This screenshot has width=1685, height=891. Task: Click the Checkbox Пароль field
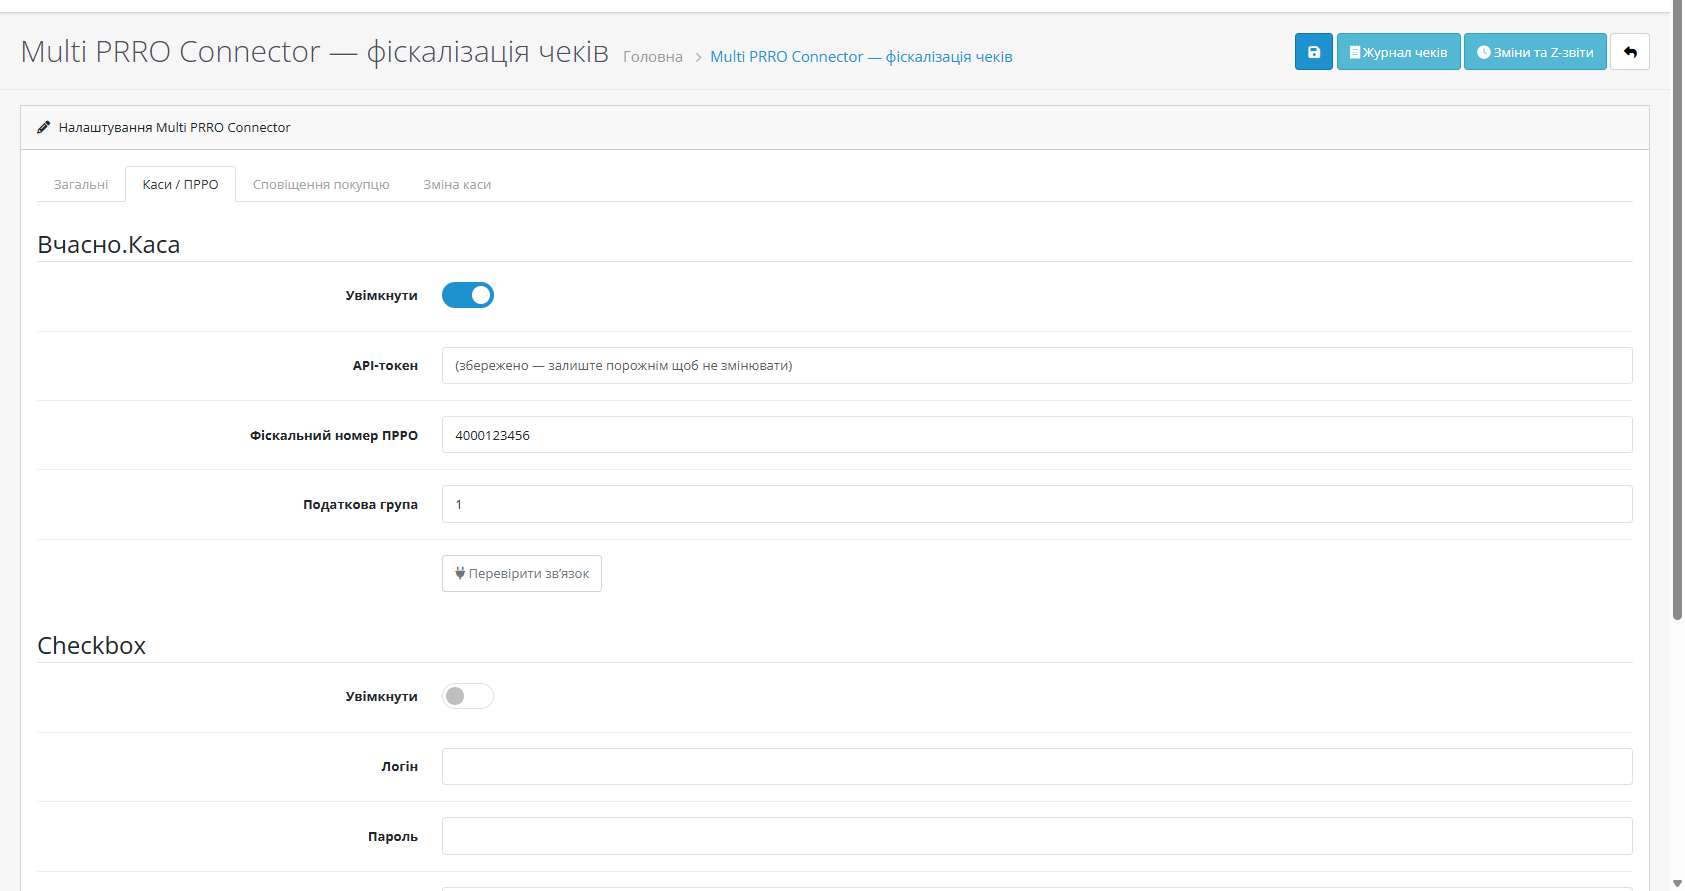(x=1037, y=836)
